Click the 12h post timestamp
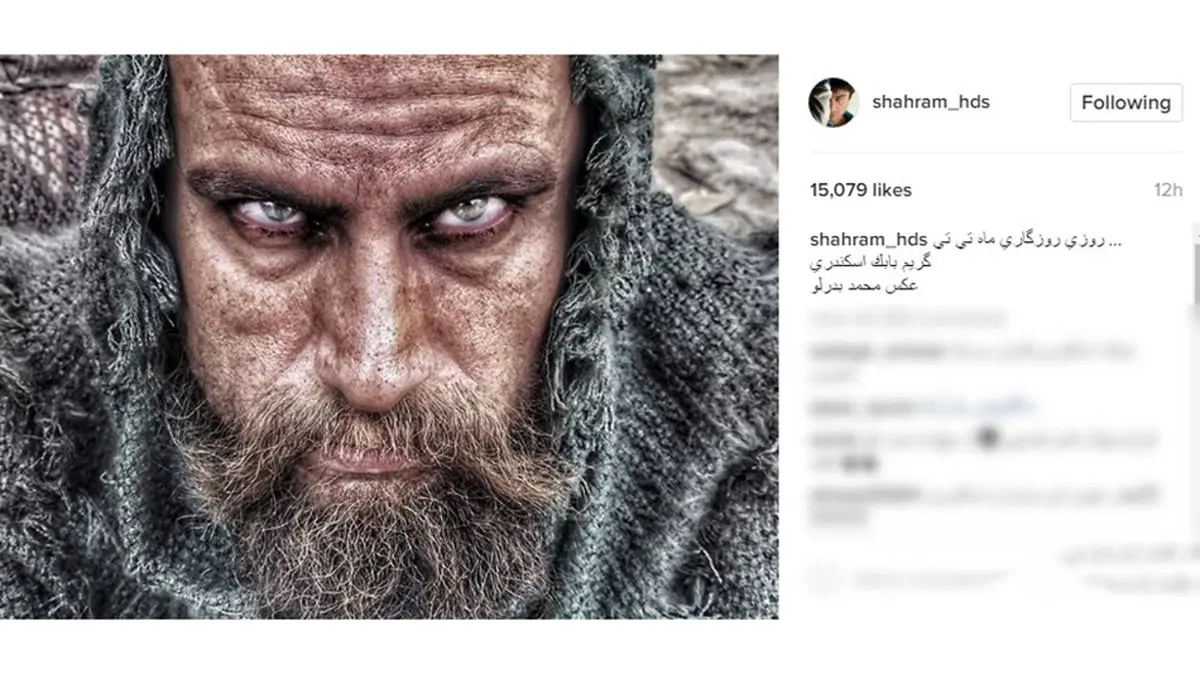Image resolution: width=1200 pixels, height=674 pixels. 1167,190
